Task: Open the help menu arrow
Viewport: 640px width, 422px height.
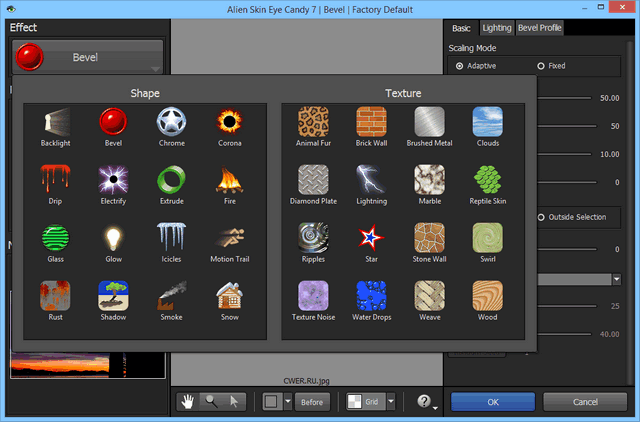Action: click(x=436, y=405)
